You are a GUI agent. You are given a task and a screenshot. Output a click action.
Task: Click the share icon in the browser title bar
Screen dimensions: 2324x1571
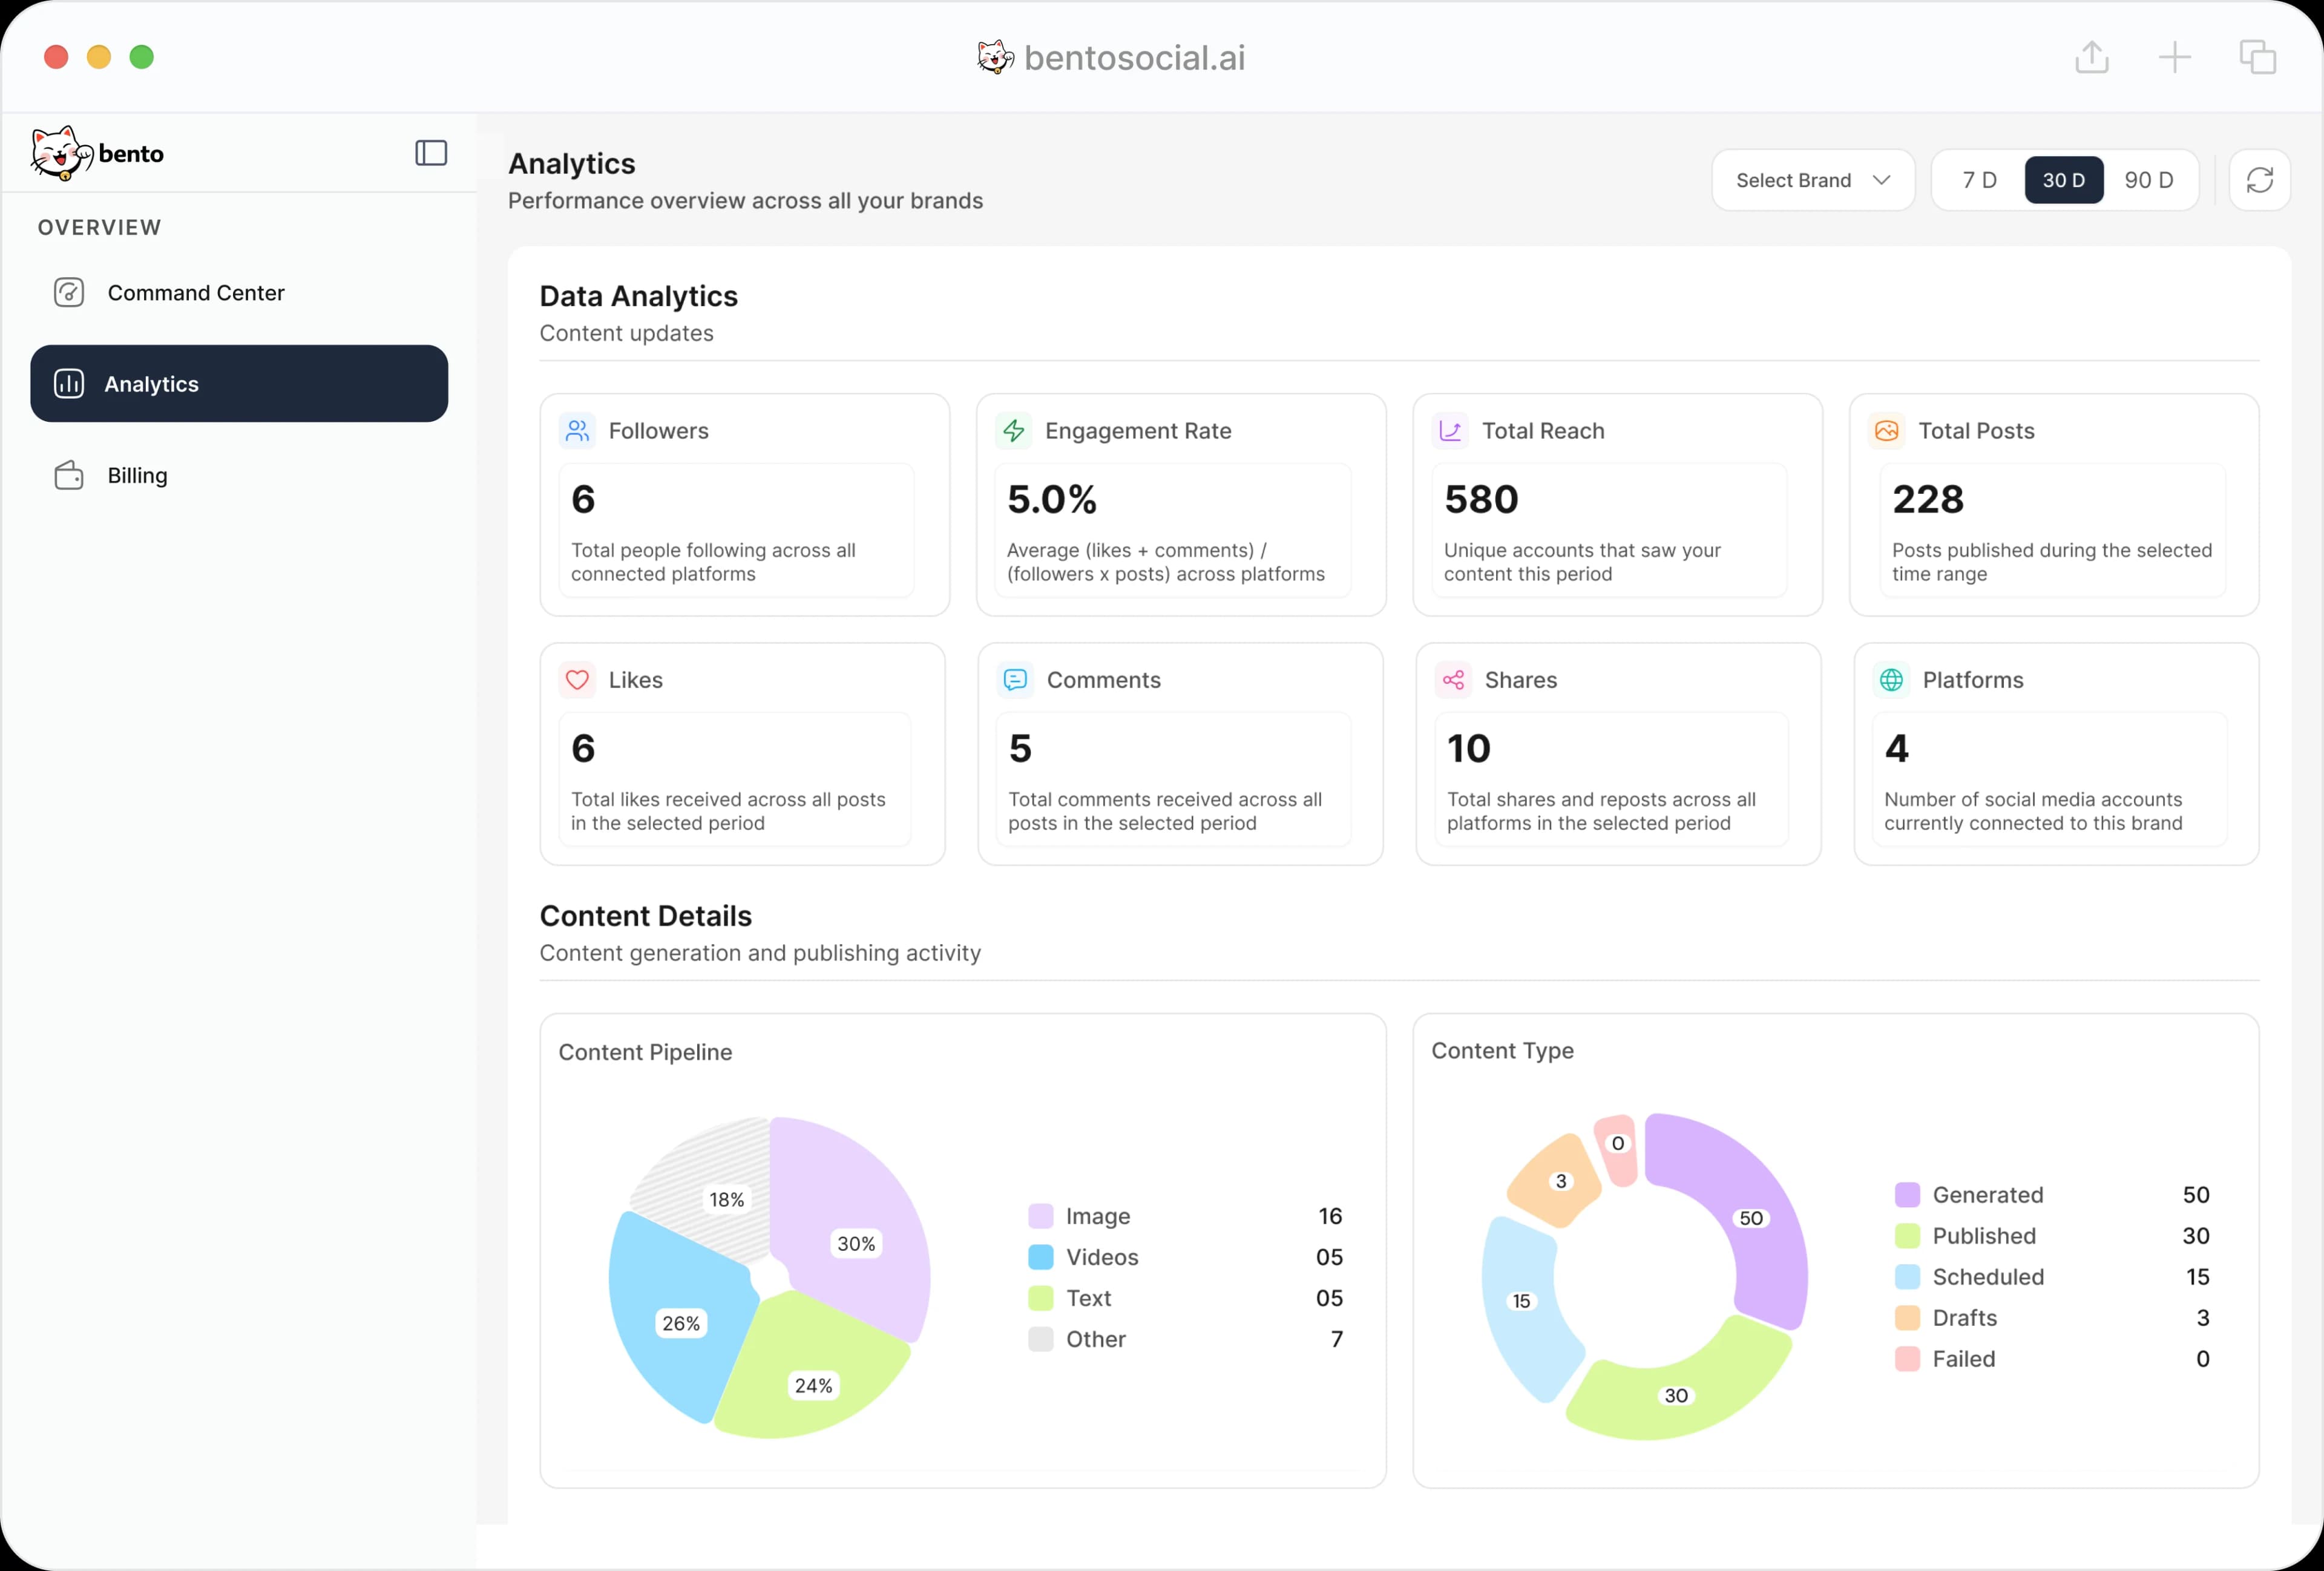point(2092,57)
